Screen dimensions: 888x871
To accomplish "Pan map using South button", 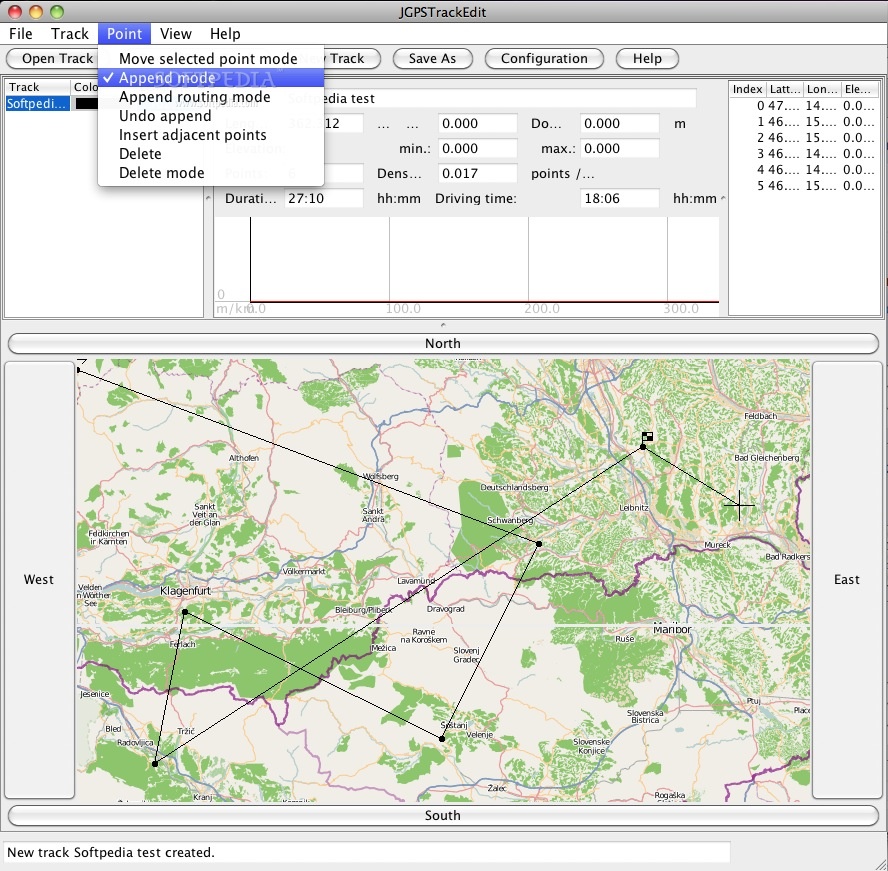I will click(x=443, y=816).
